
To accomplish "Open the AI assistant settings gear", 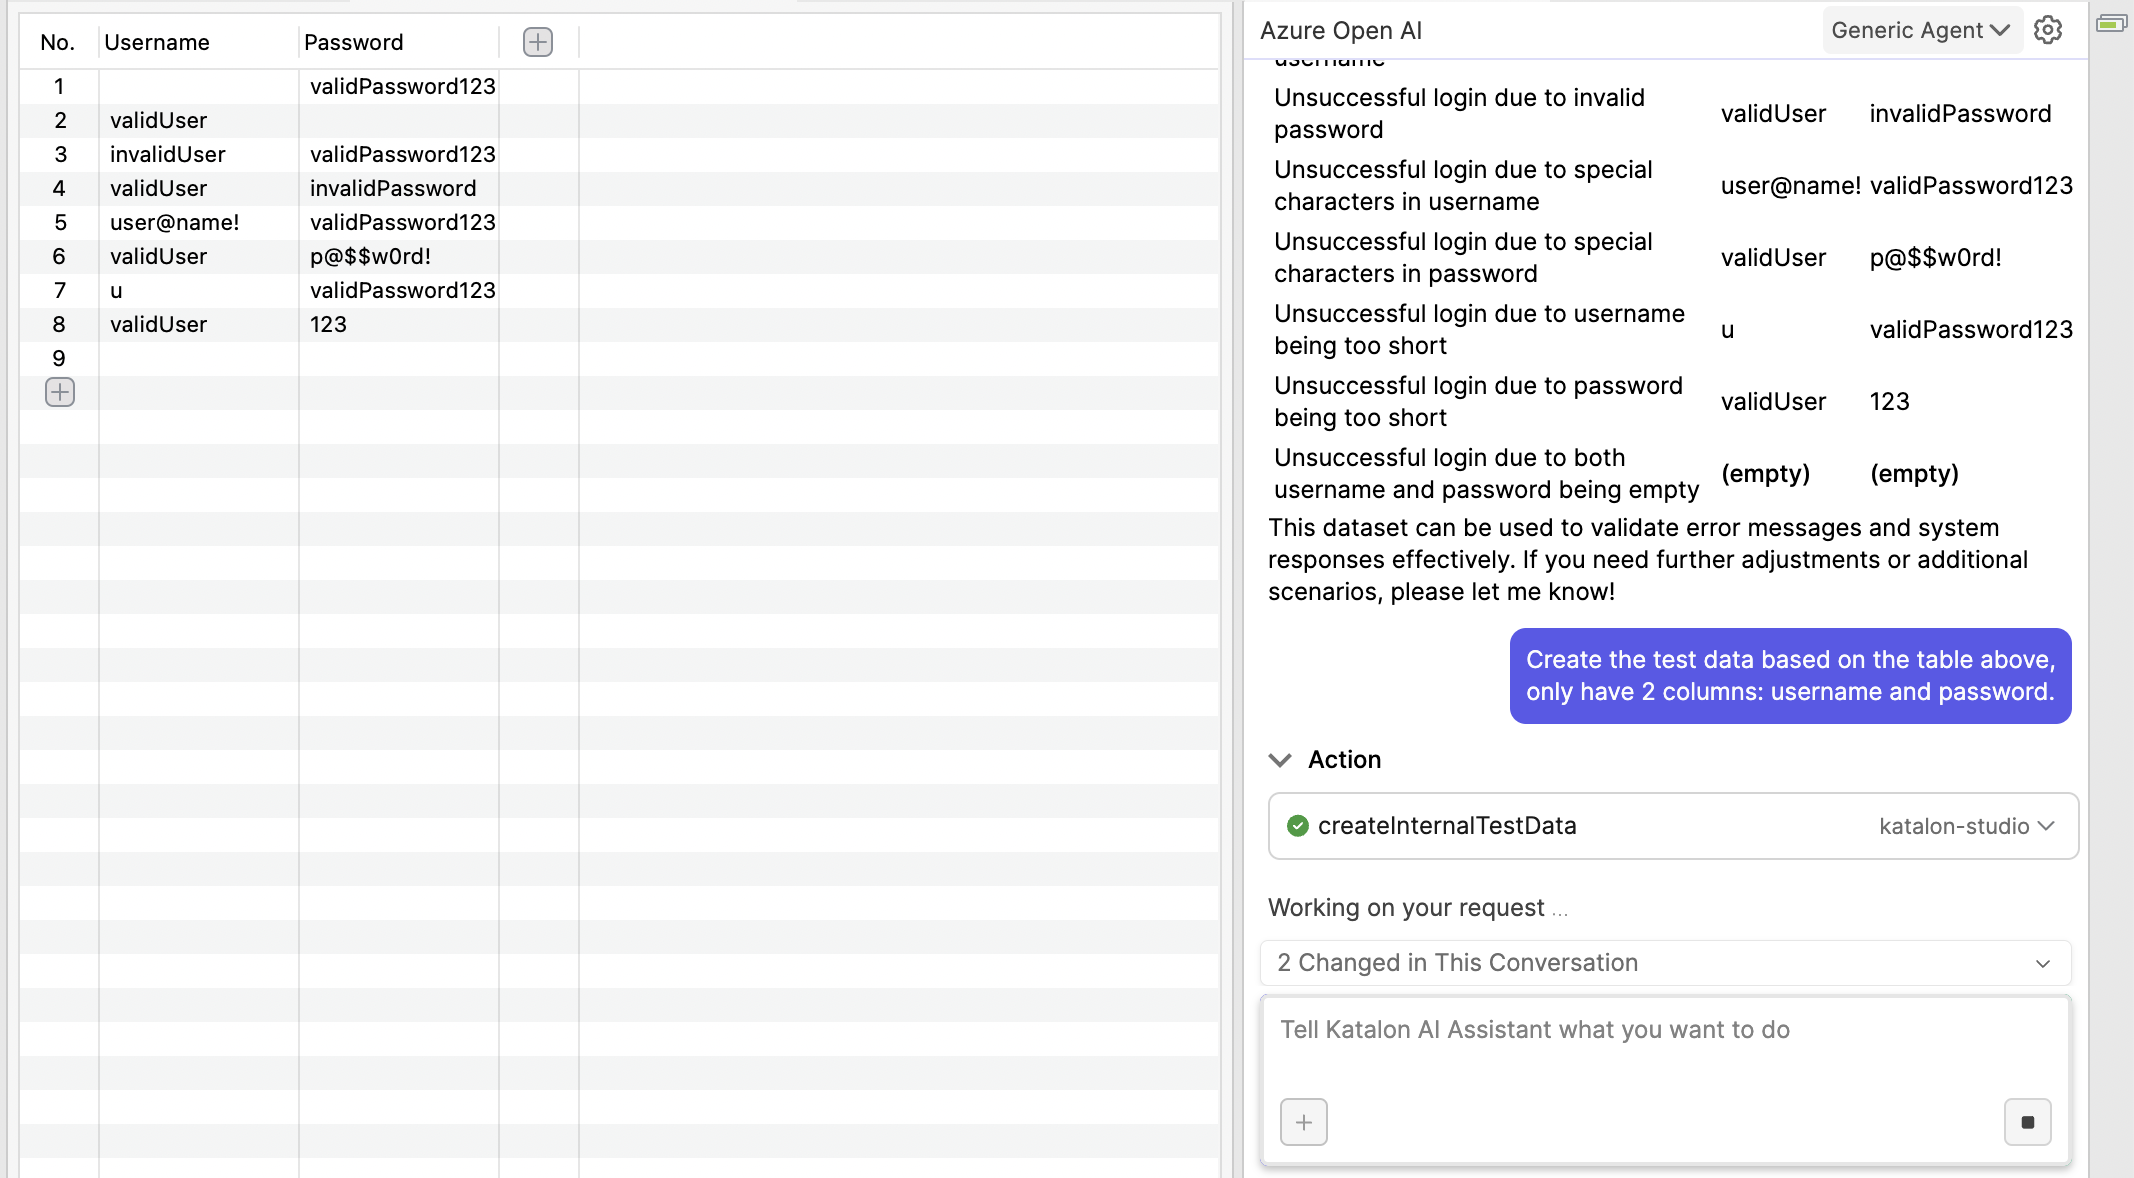I will 2048,30.
